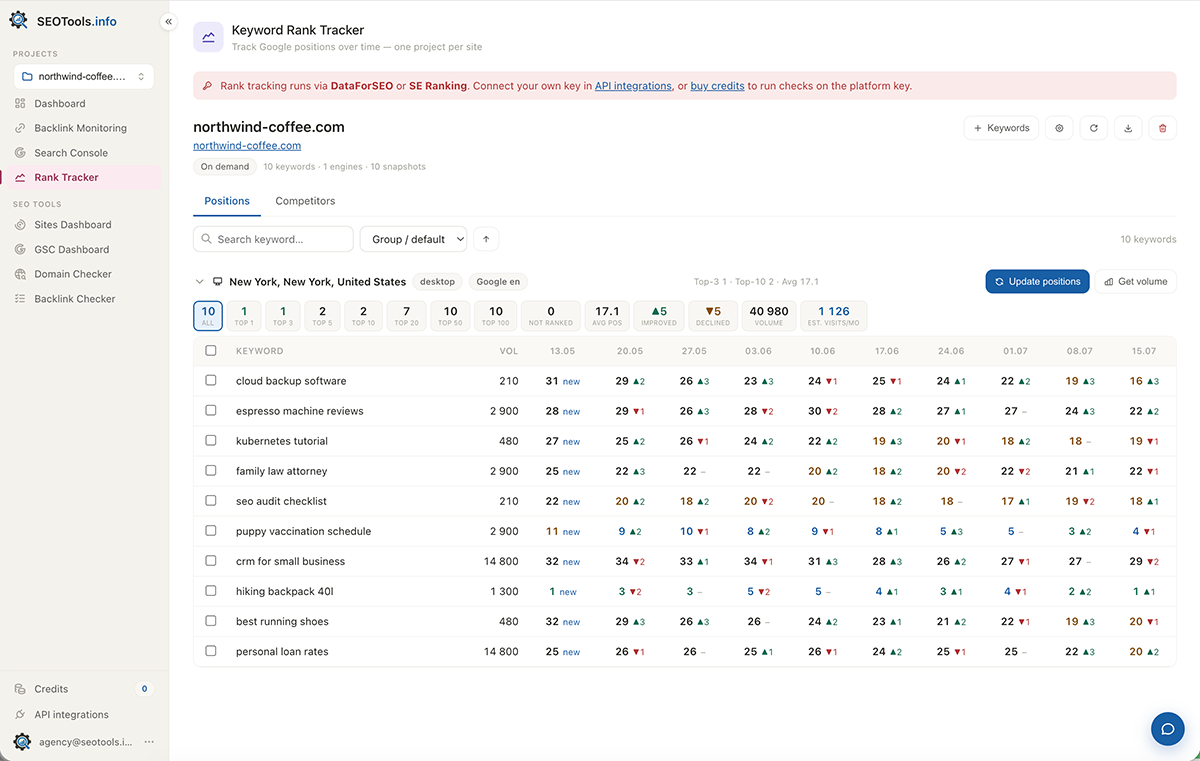The image size is (1200, 761).
Task: Sort by the KEYWORD column header
Action: (x=259, y=351)
